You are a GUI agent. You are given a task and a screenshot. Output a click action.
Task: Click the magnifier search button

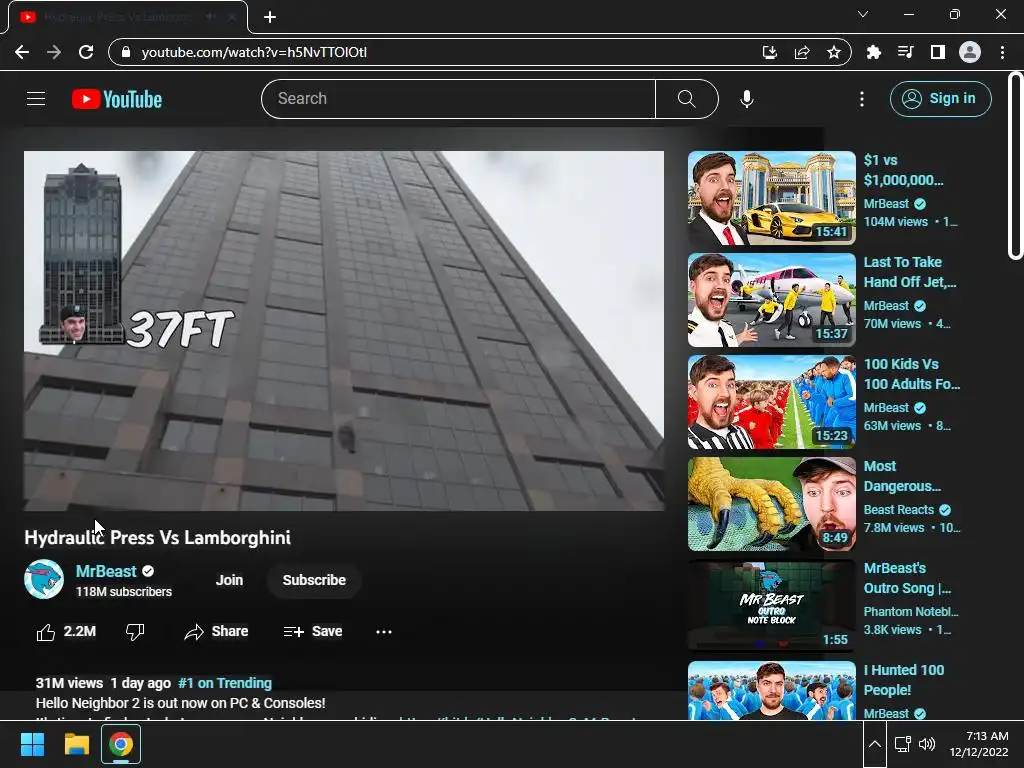coord(686,99)
